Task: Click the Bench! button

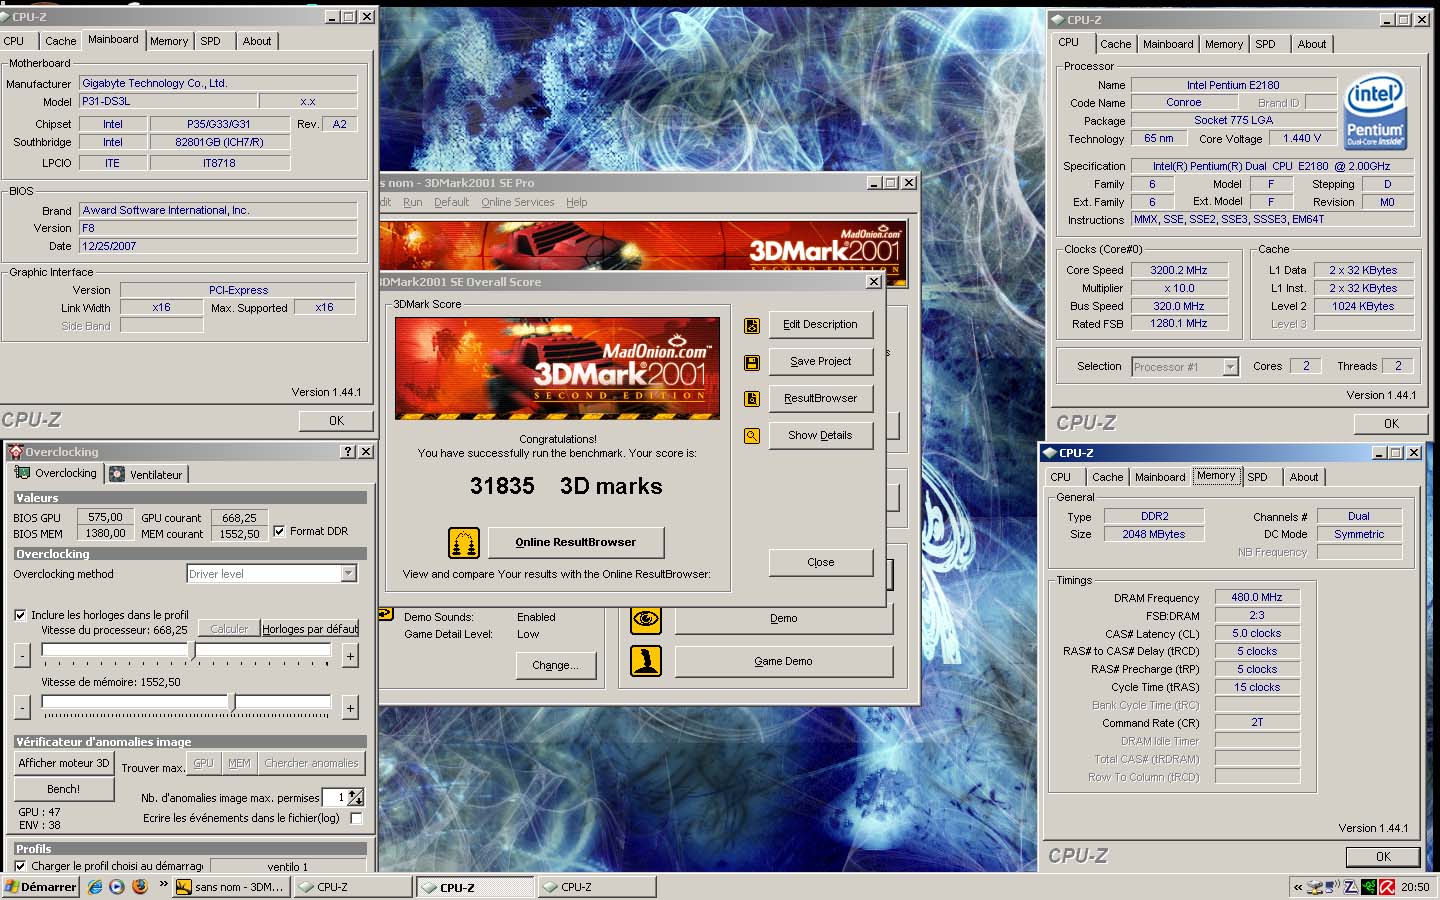Action: tap(63, 789)
